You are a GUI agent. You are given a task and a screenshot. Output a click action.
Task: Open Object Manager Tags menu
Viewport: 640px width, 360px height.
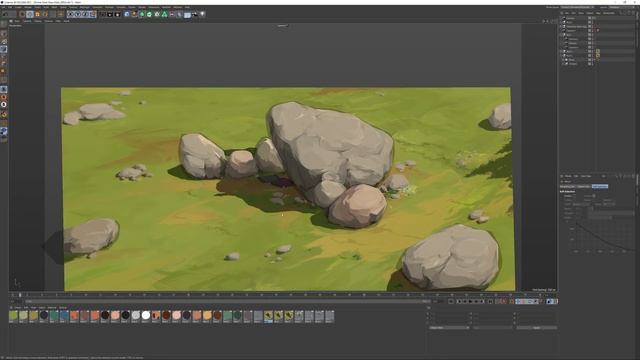pyautogui.click(x=598, y=13)
